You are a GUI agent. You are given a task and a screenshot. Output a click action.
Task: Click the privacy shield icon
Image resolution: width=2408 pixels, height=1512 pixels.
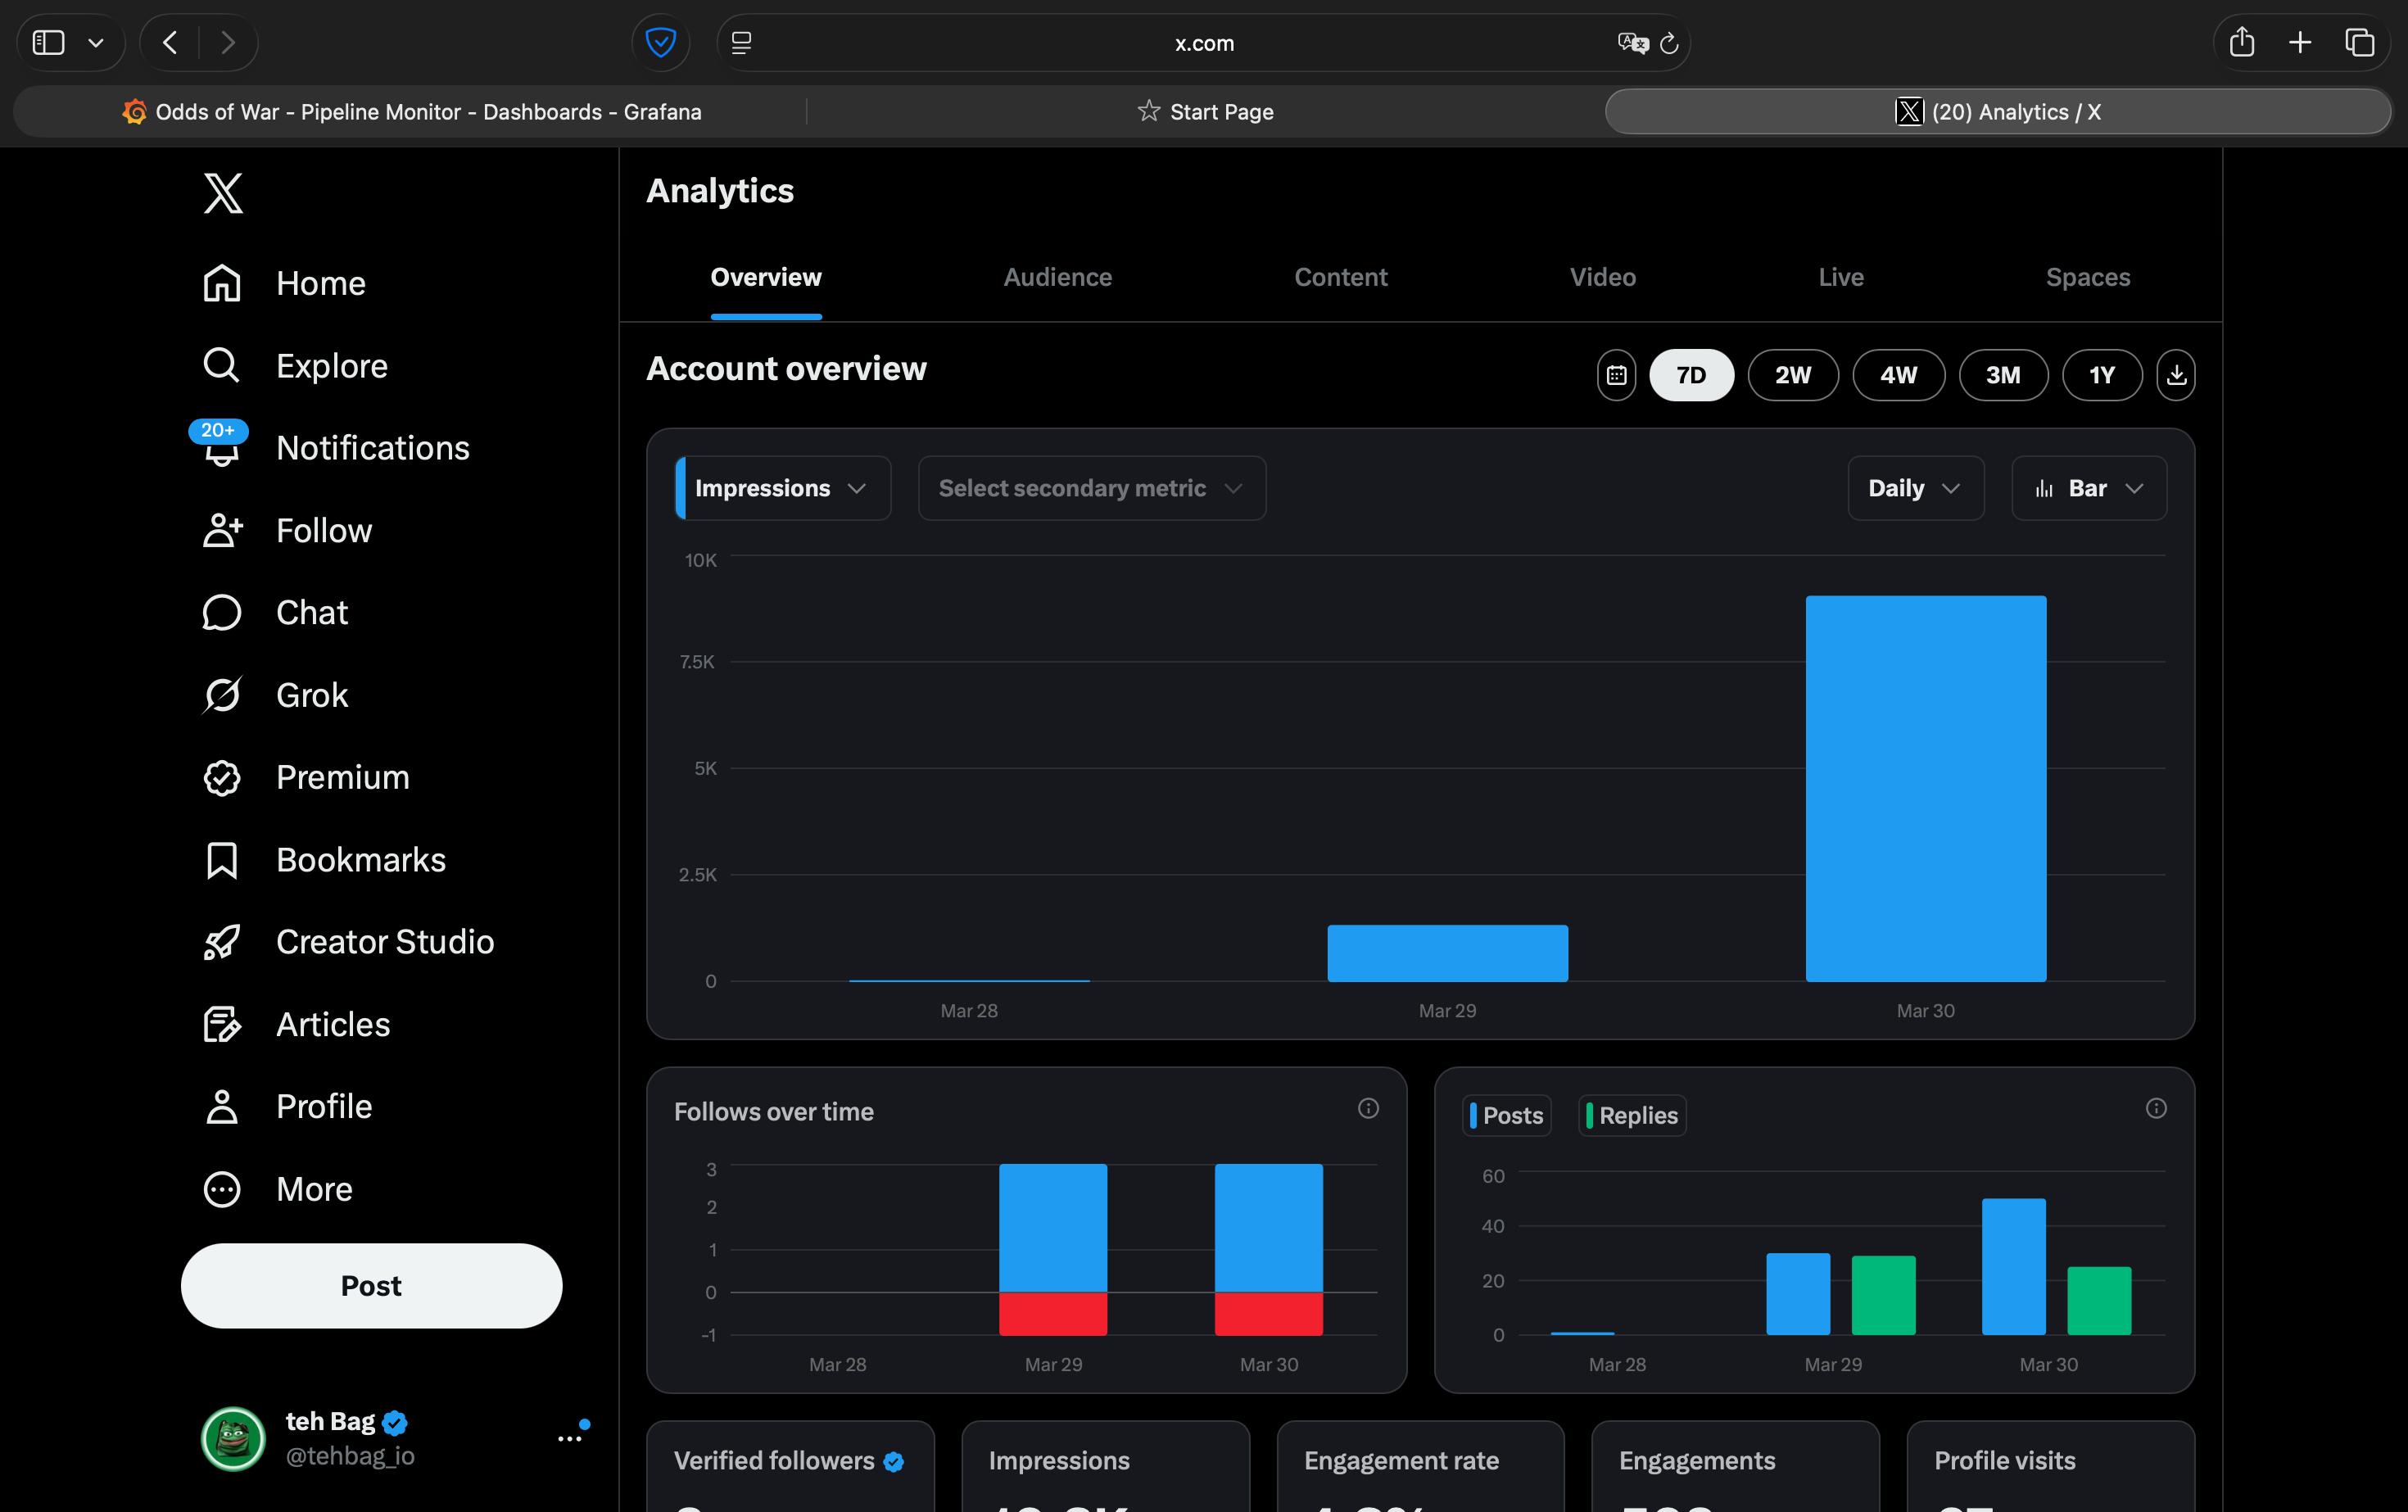click(661, 43)
